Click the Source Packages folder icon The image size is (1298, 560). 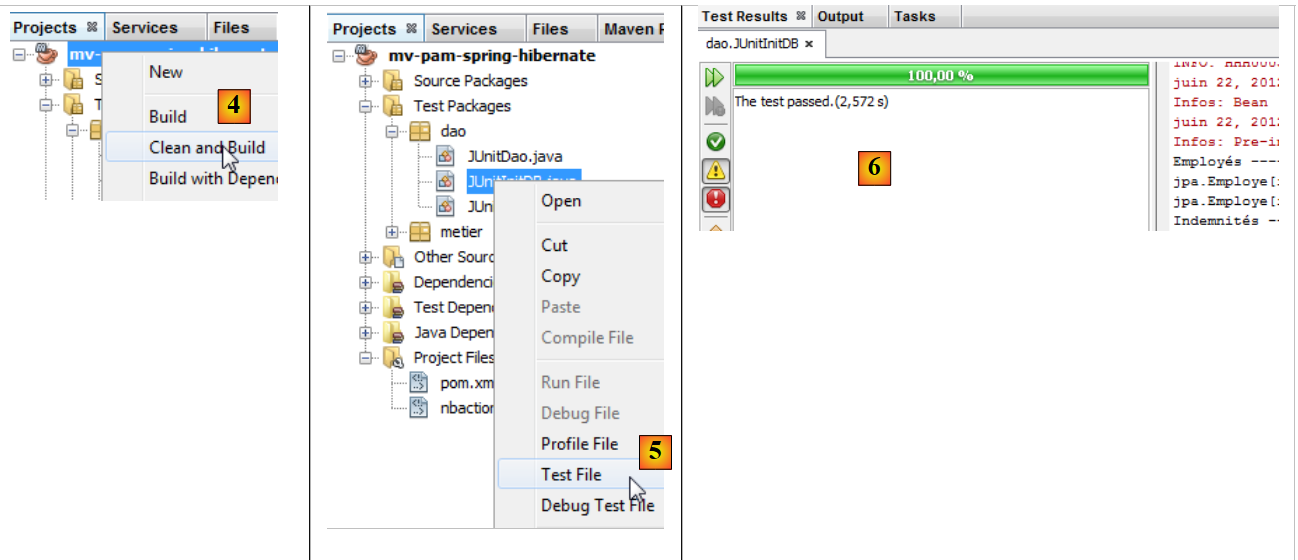pyautogui.click(x=393, y=81)
